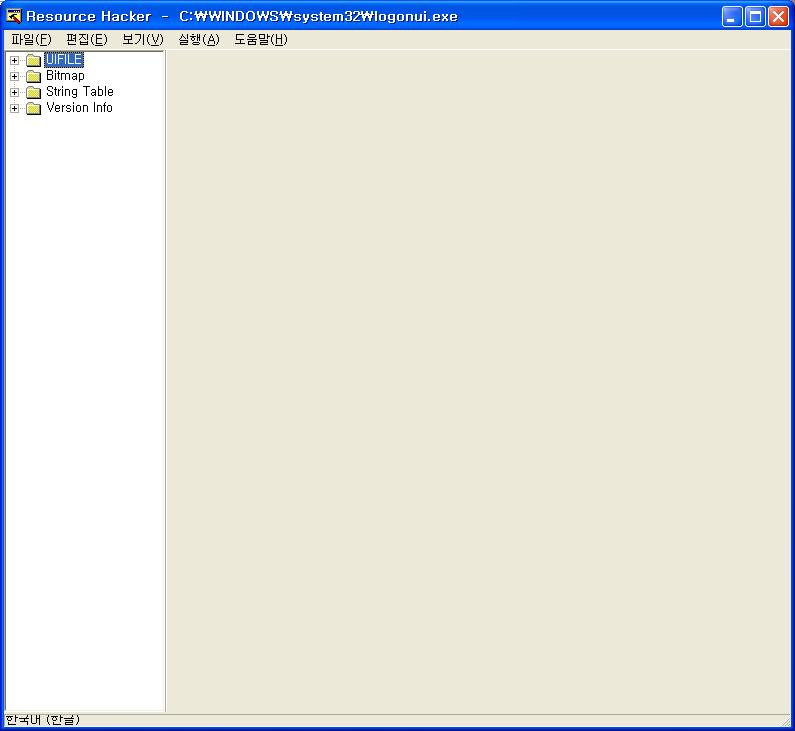Viewport: 795px width, 731px height.
Task: Select the Version Info tree label
Action: click(79, 108)
